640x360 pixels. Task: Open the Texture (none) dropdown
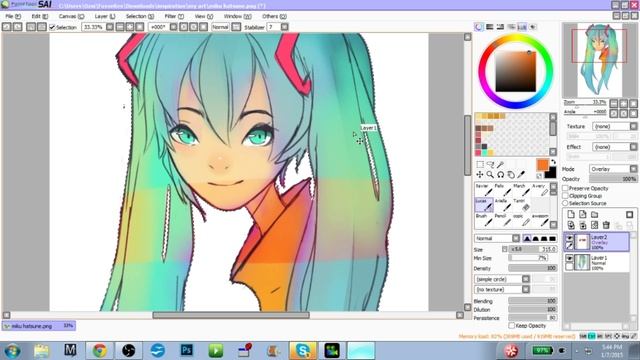615,127
